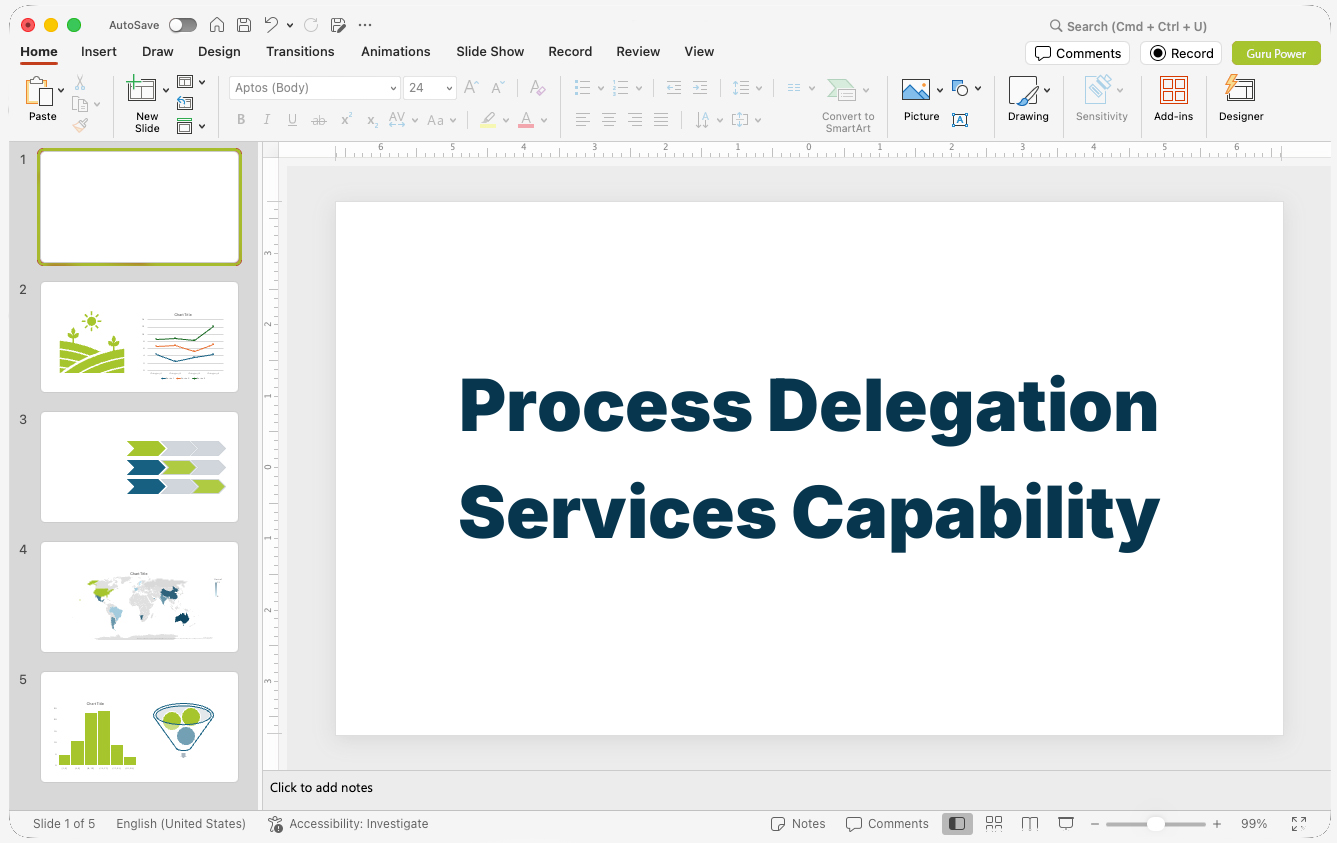Open the Drawing tool
Screen dimensions: 1337x843
[1023, 91]
